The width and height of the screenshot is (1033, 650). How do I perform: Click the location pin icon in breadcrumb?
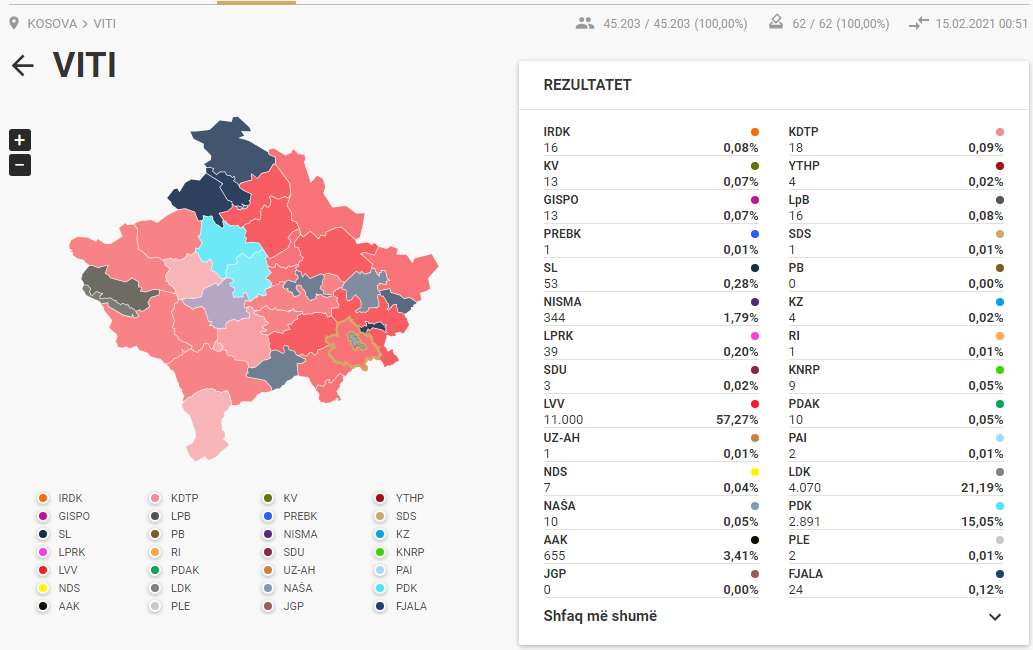pos(14,23)
